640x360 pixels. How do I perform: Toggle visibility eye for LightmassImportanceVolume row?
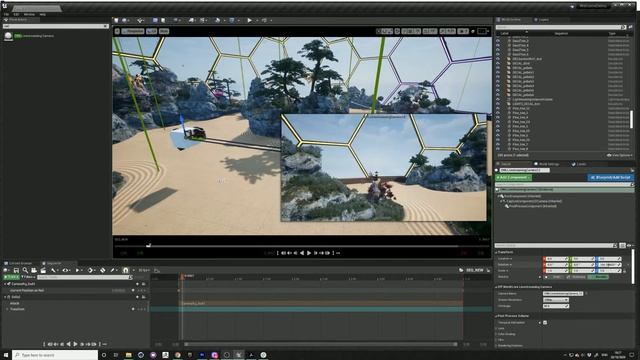coord(498,99)
